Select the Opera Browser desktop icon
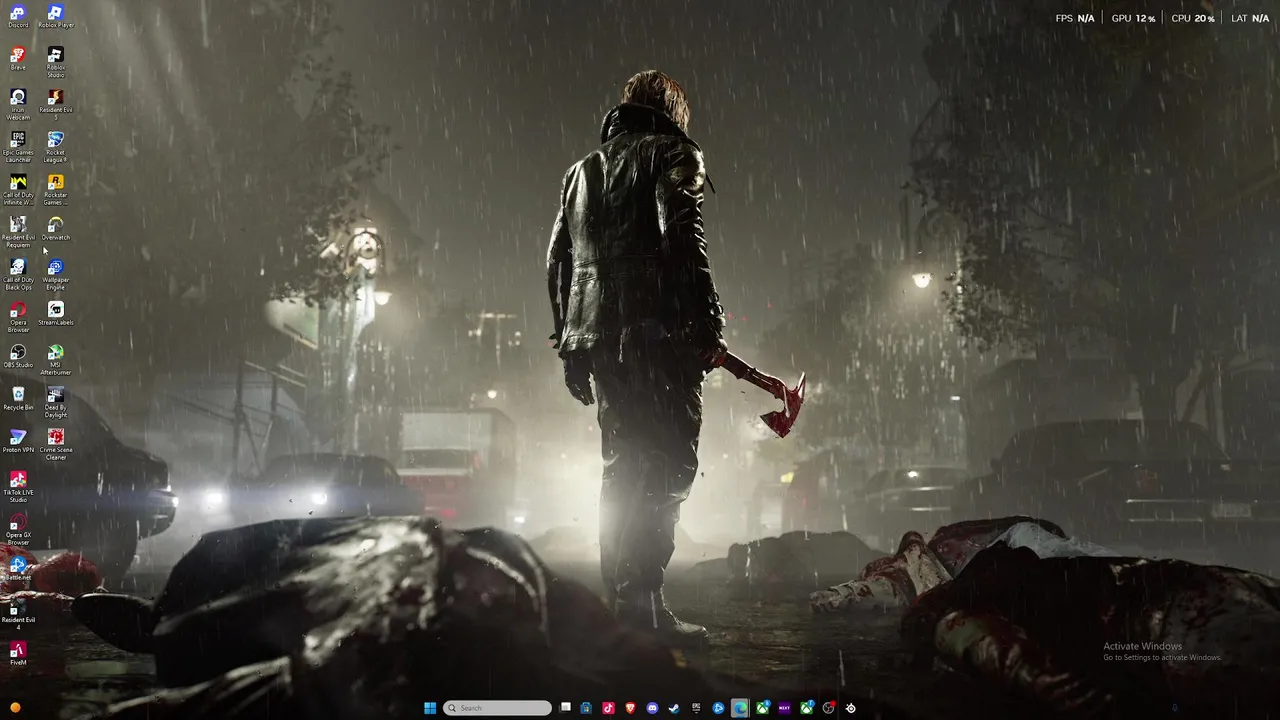Screen dimensions: 1280x720 (18, 318)
